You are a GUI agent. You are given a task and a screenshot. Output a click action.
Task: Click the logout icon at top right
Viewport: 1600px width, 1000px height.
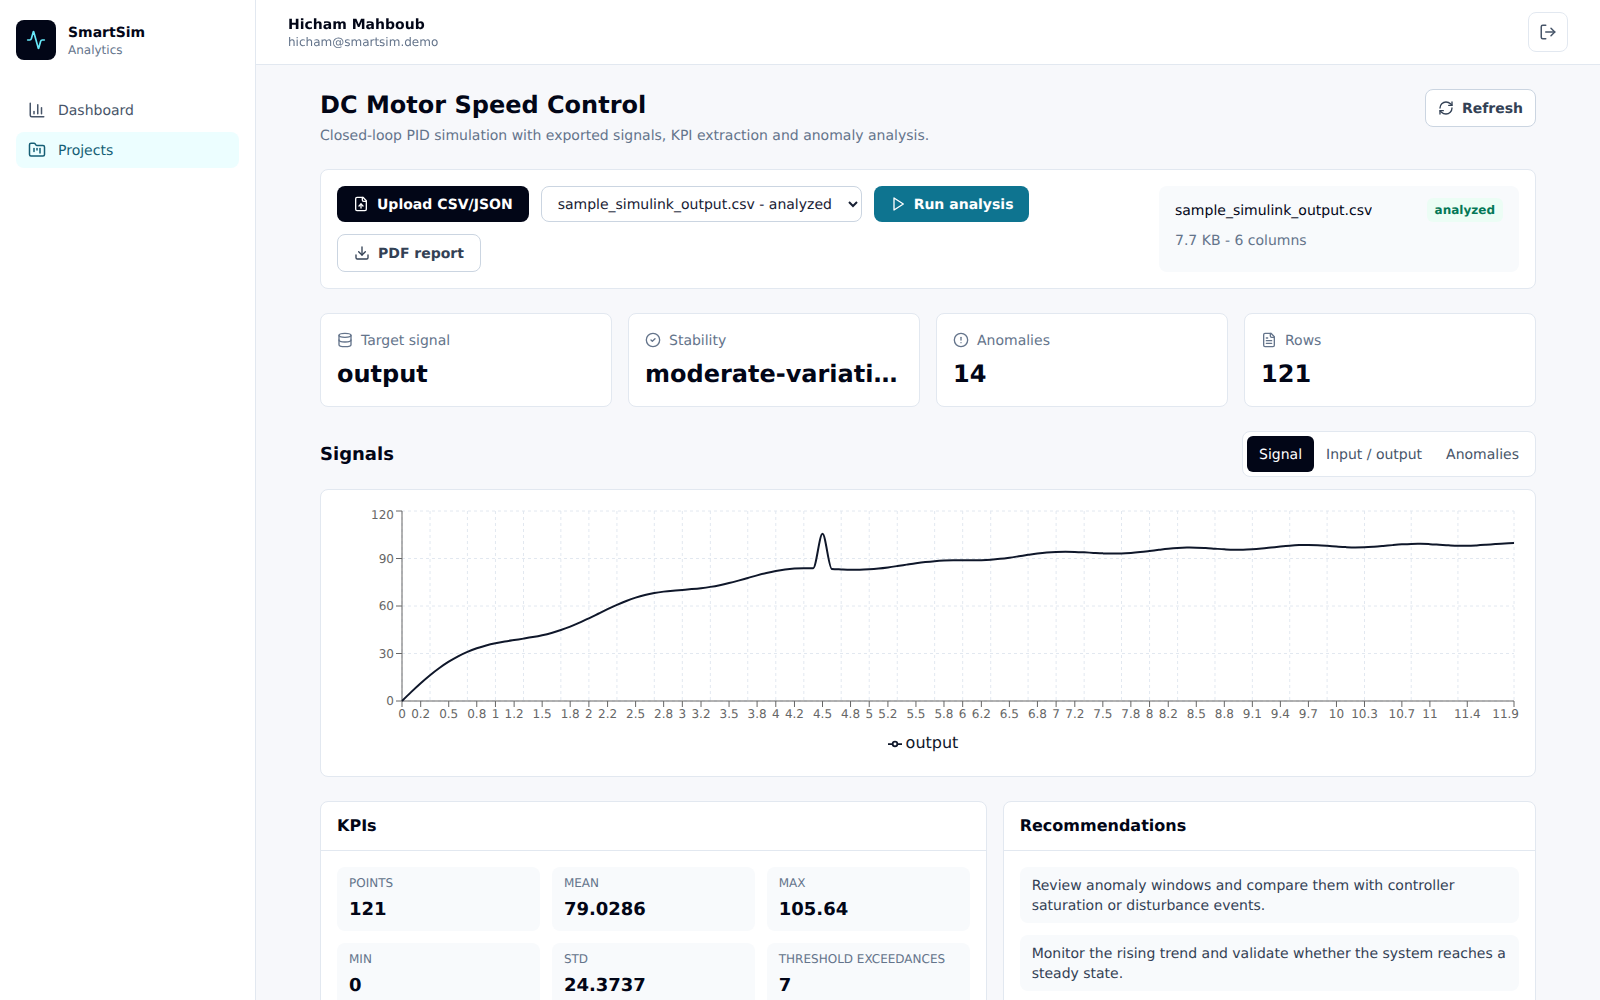tap(1548, 32)
